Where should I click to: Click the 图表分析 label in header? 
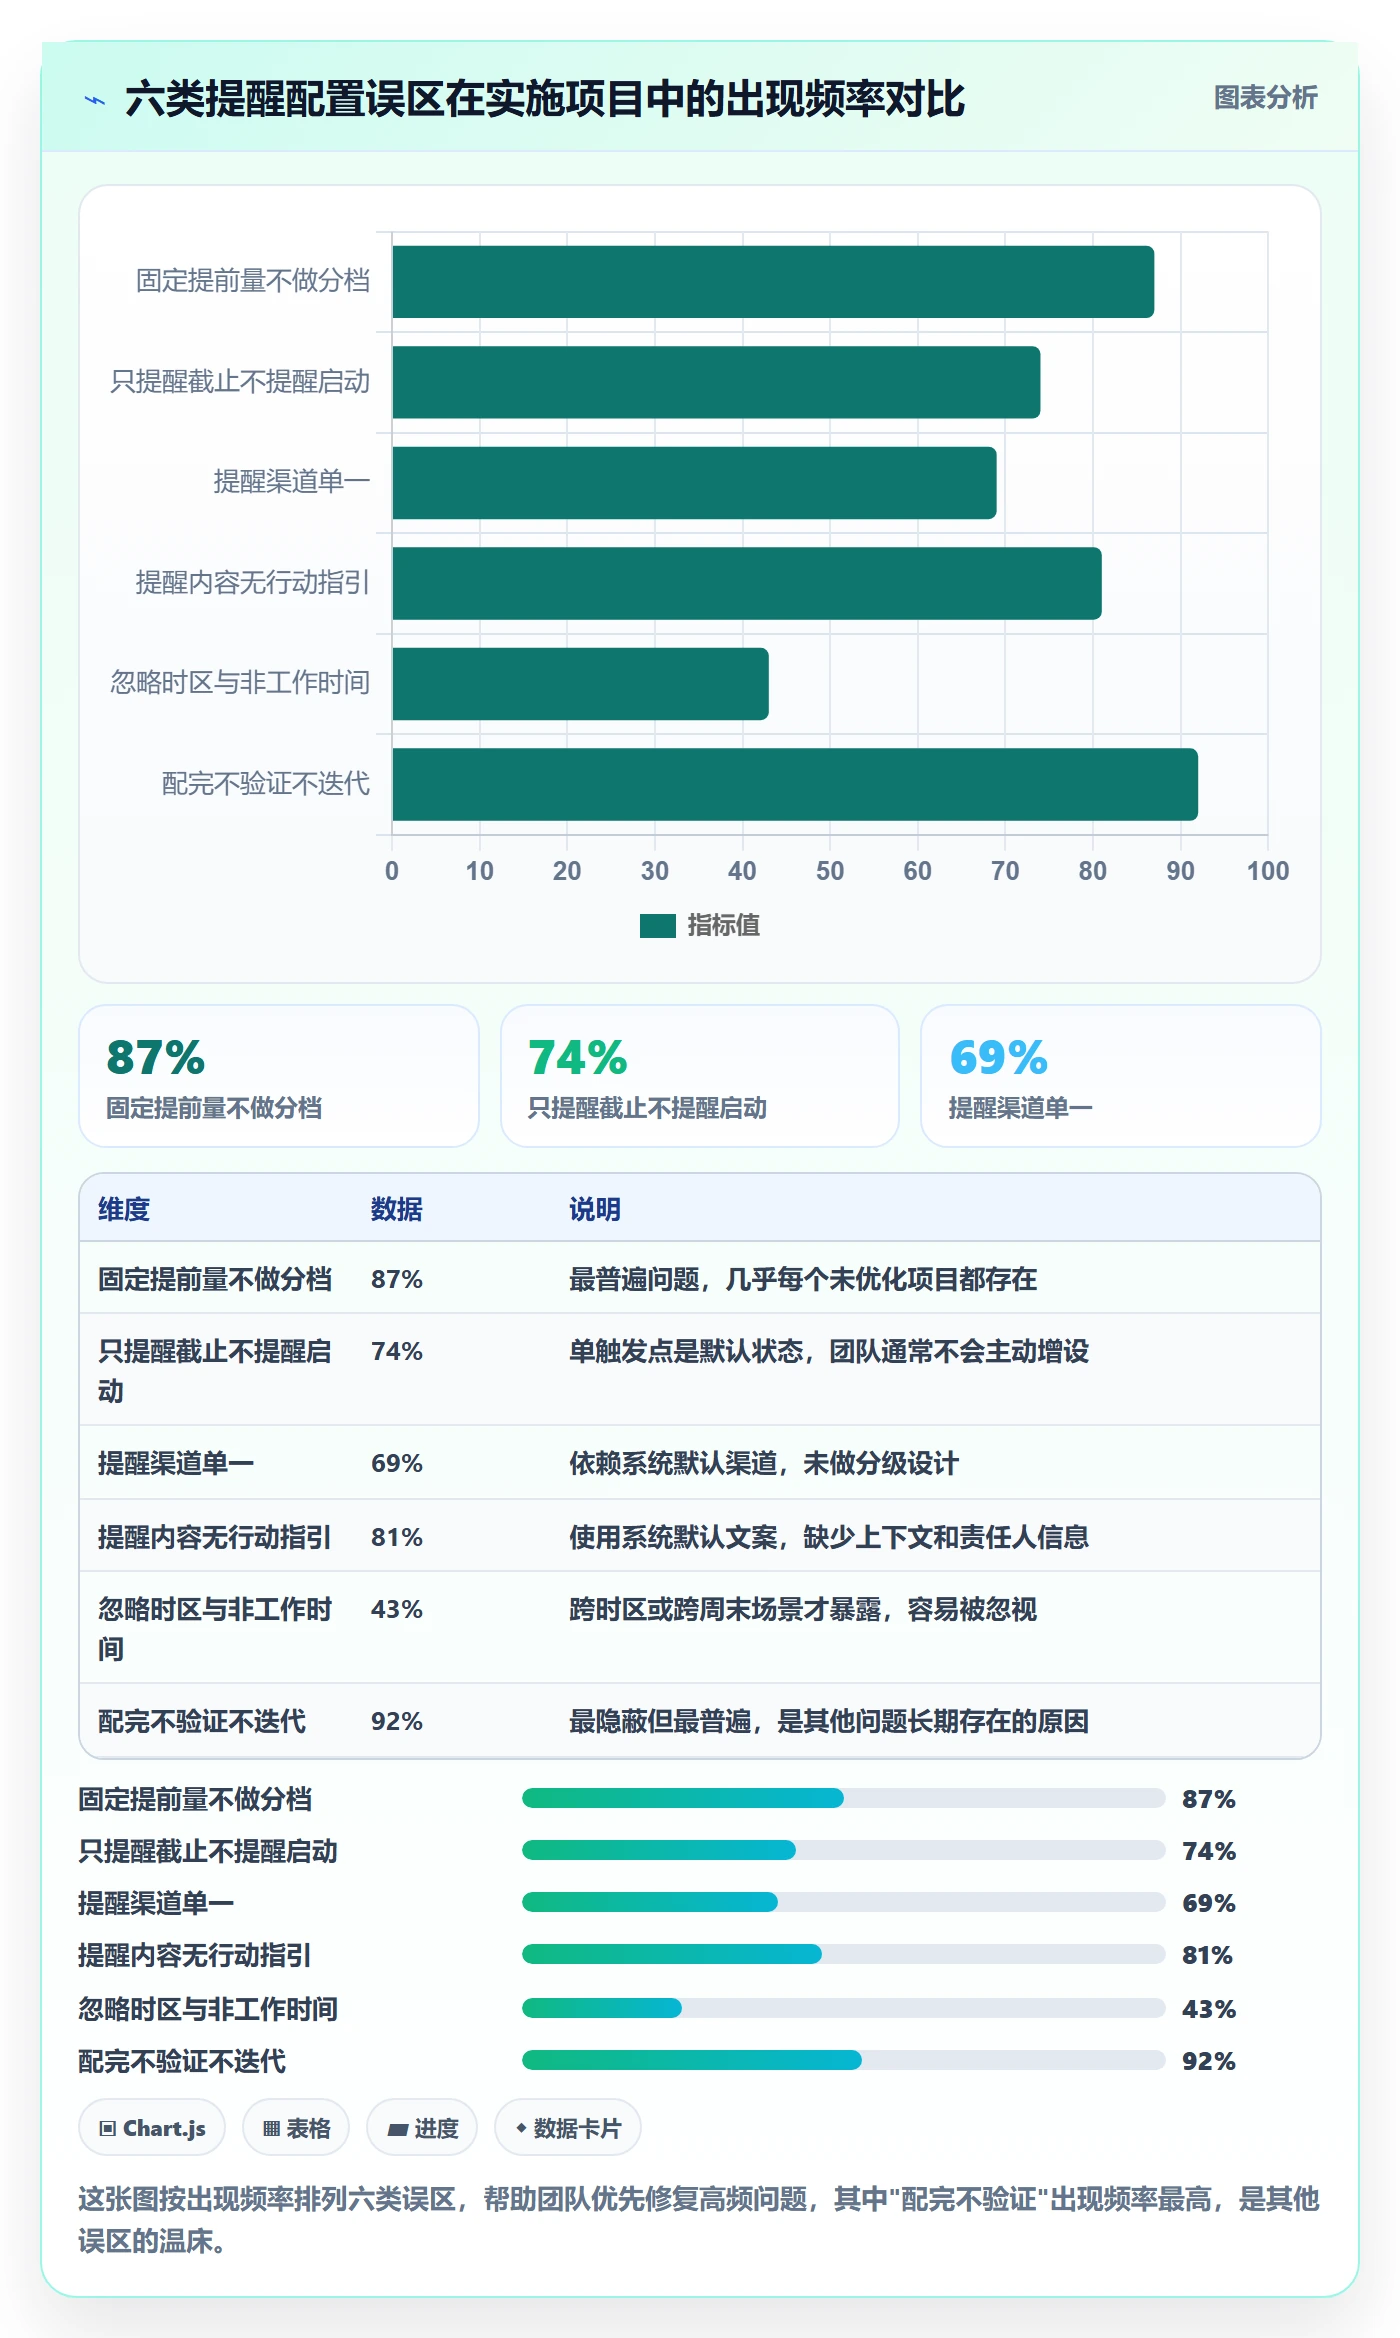click(1265, 97)
